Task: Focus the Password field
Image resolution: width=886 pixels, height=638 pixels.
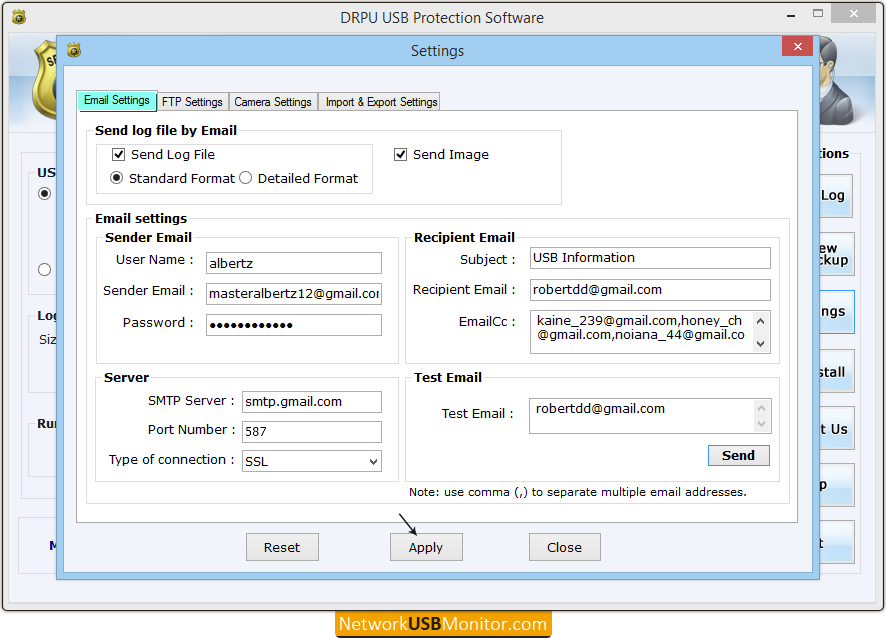Action: pyautogui.click(x=294, y=325)
